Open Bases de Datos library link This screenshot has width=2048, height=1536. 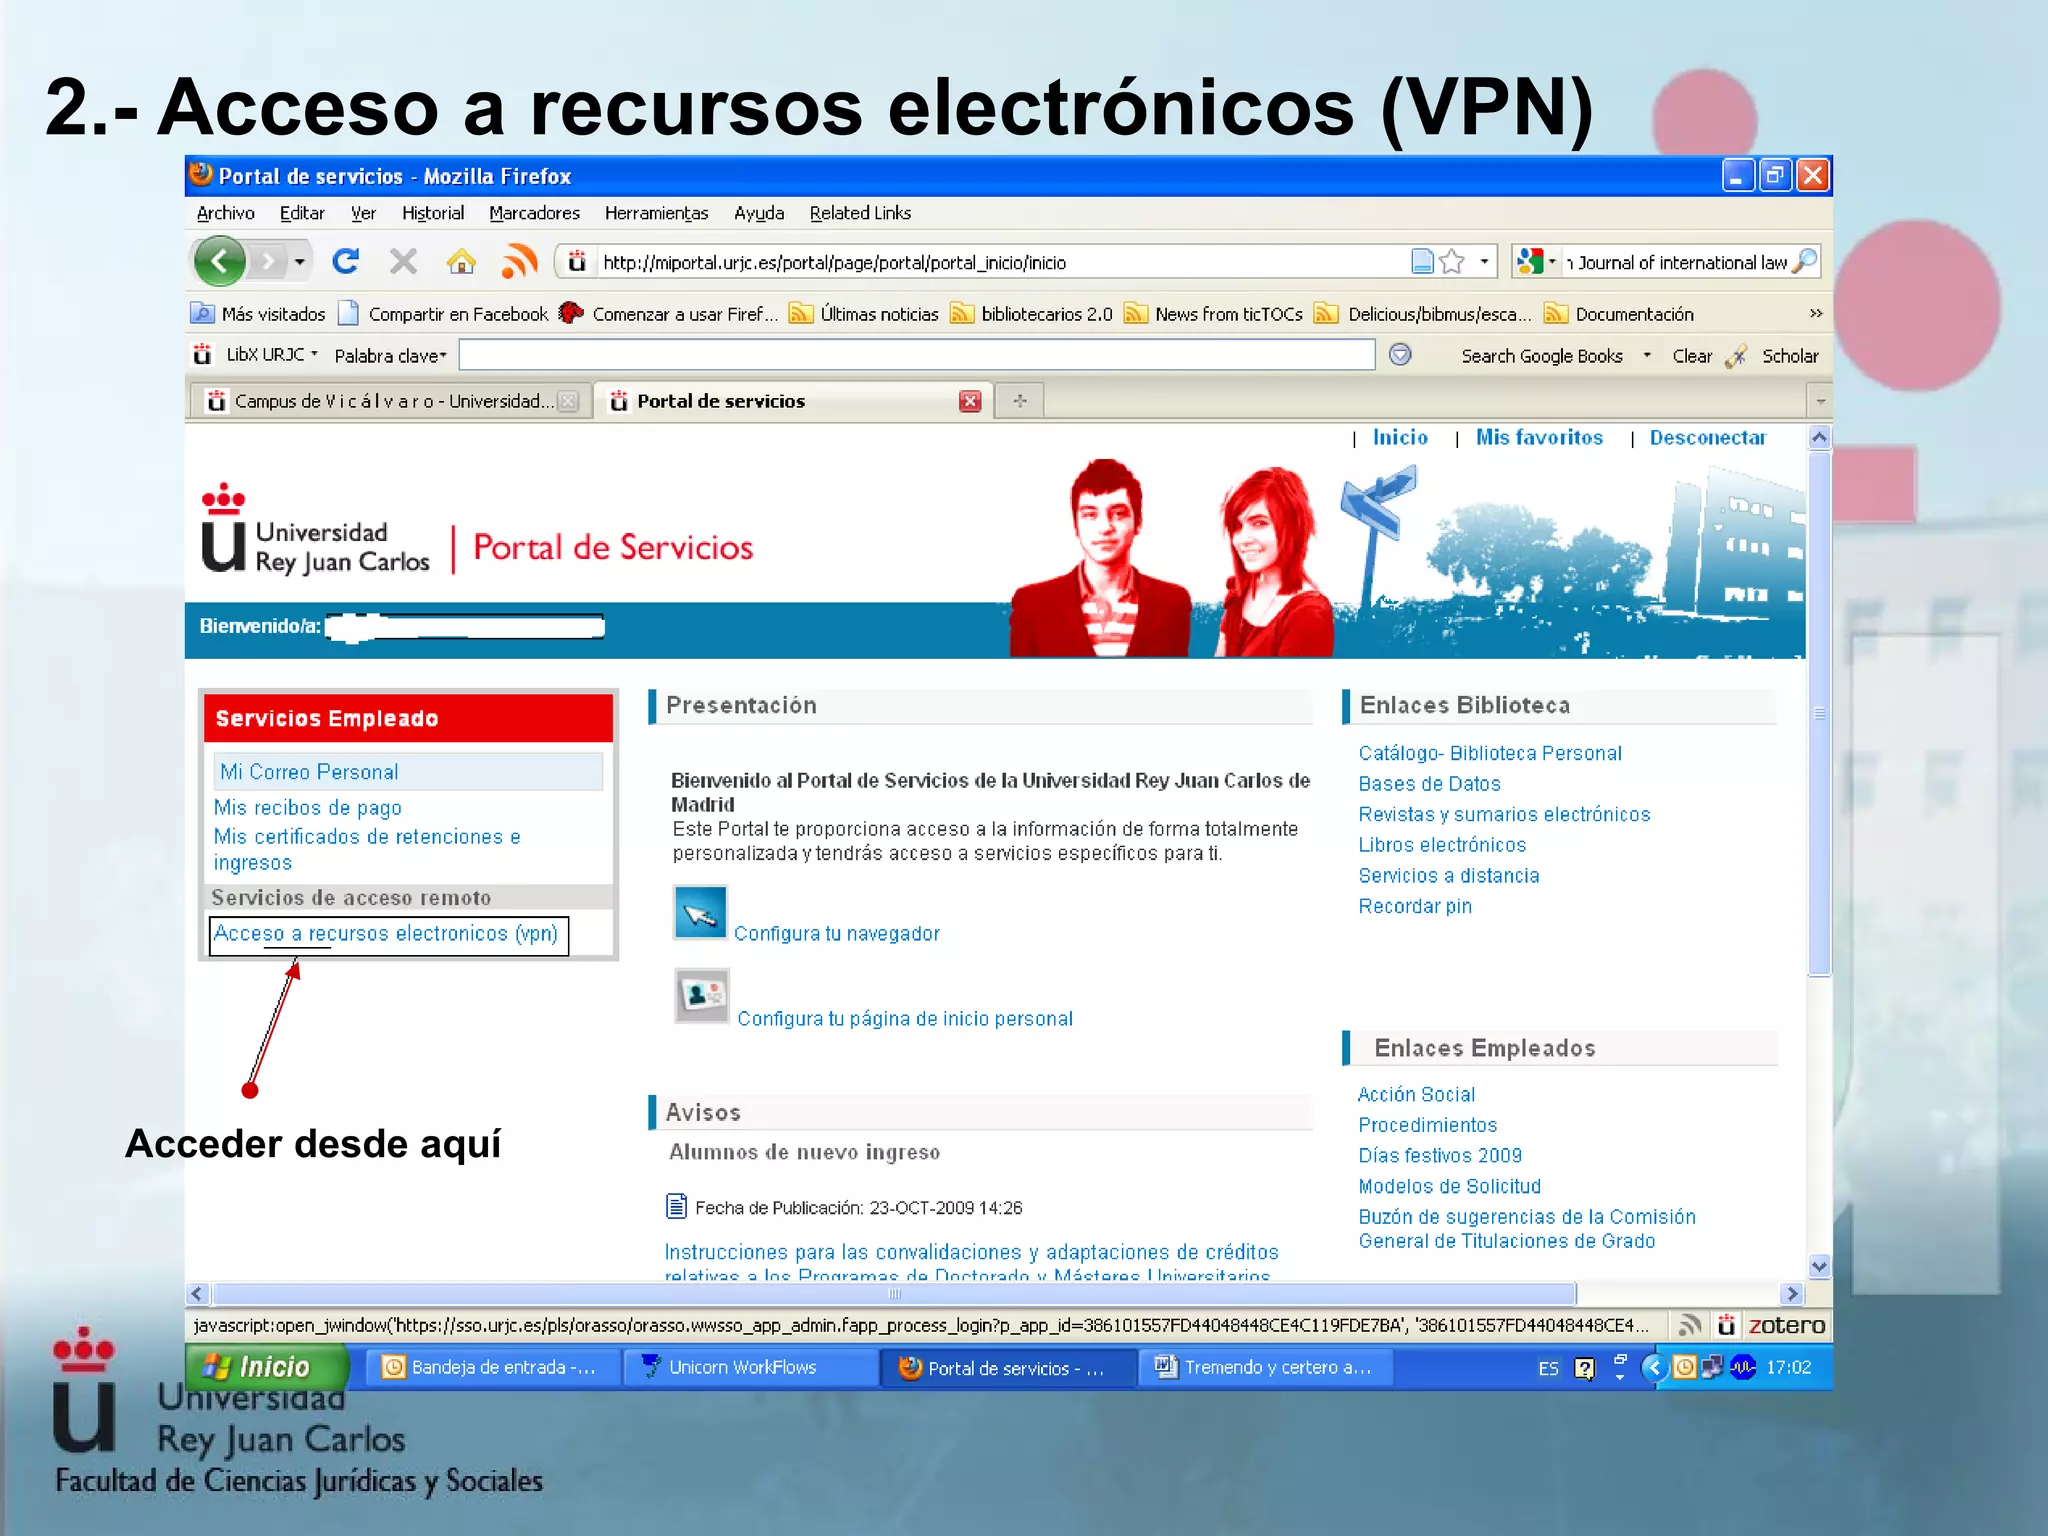[x=1429, y=783]
